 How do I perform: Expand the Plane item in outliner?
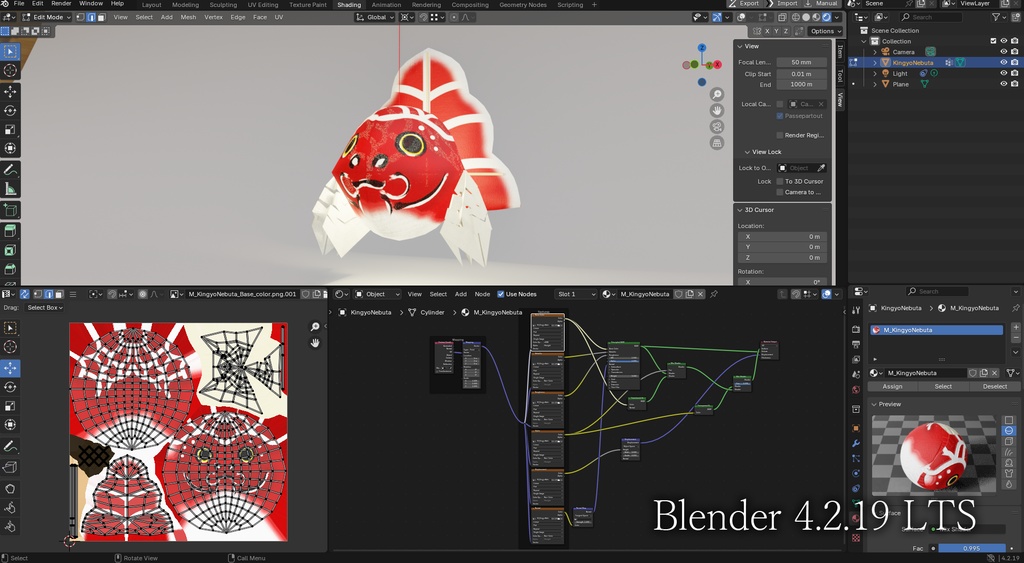click(875, 84)
